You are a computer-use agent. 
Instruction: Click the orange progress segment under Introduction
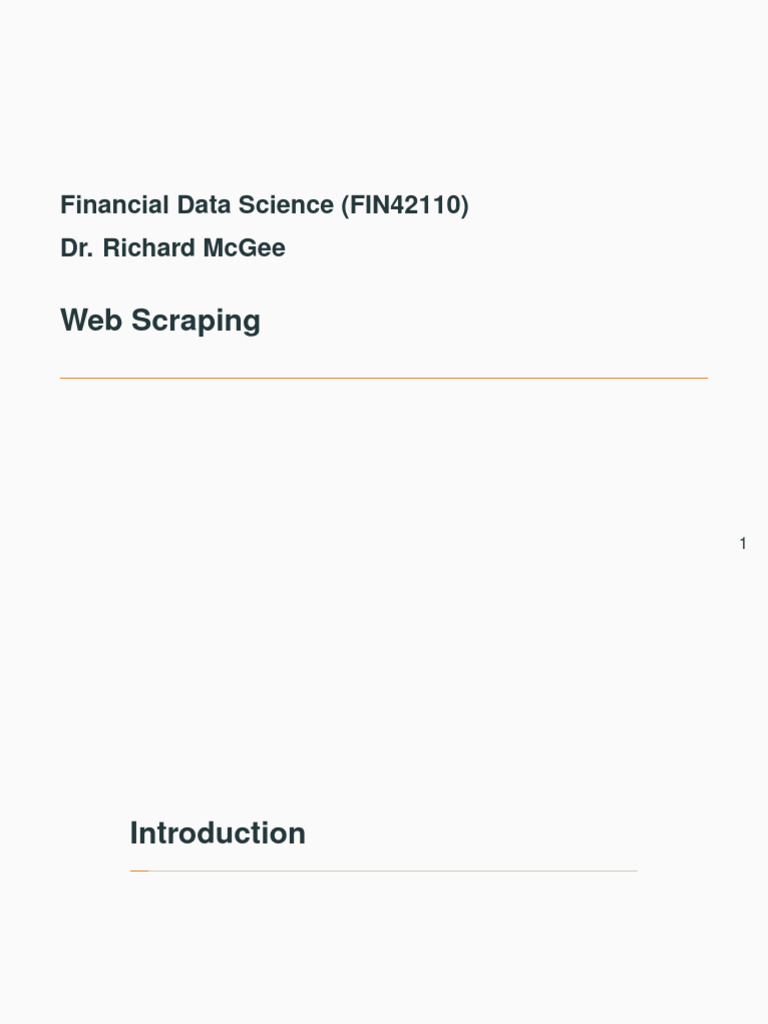tap(139, 871)
